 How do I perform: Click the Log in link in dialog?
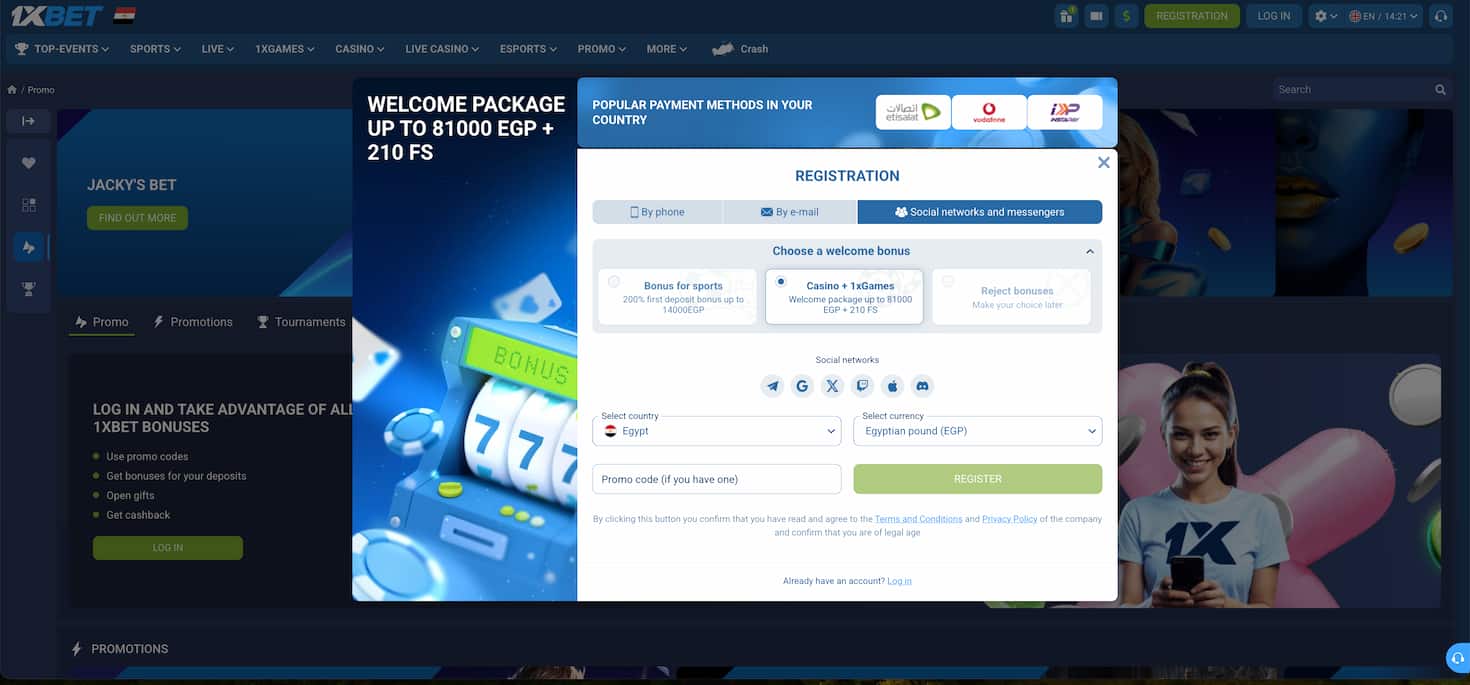899,581
